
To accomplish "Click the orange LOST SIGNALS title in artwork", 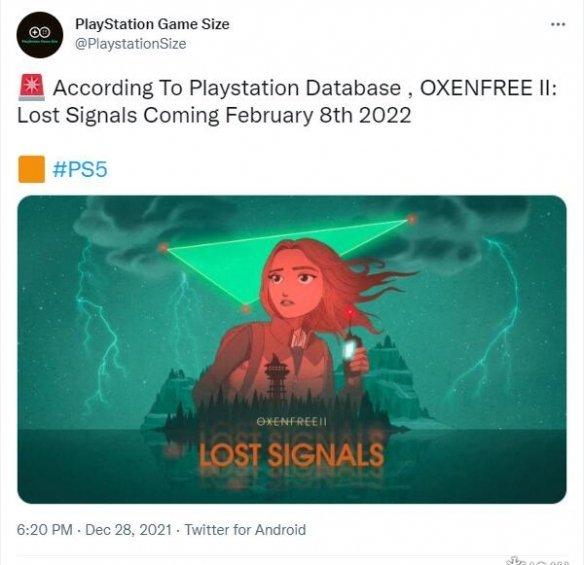I will point(291,455).
